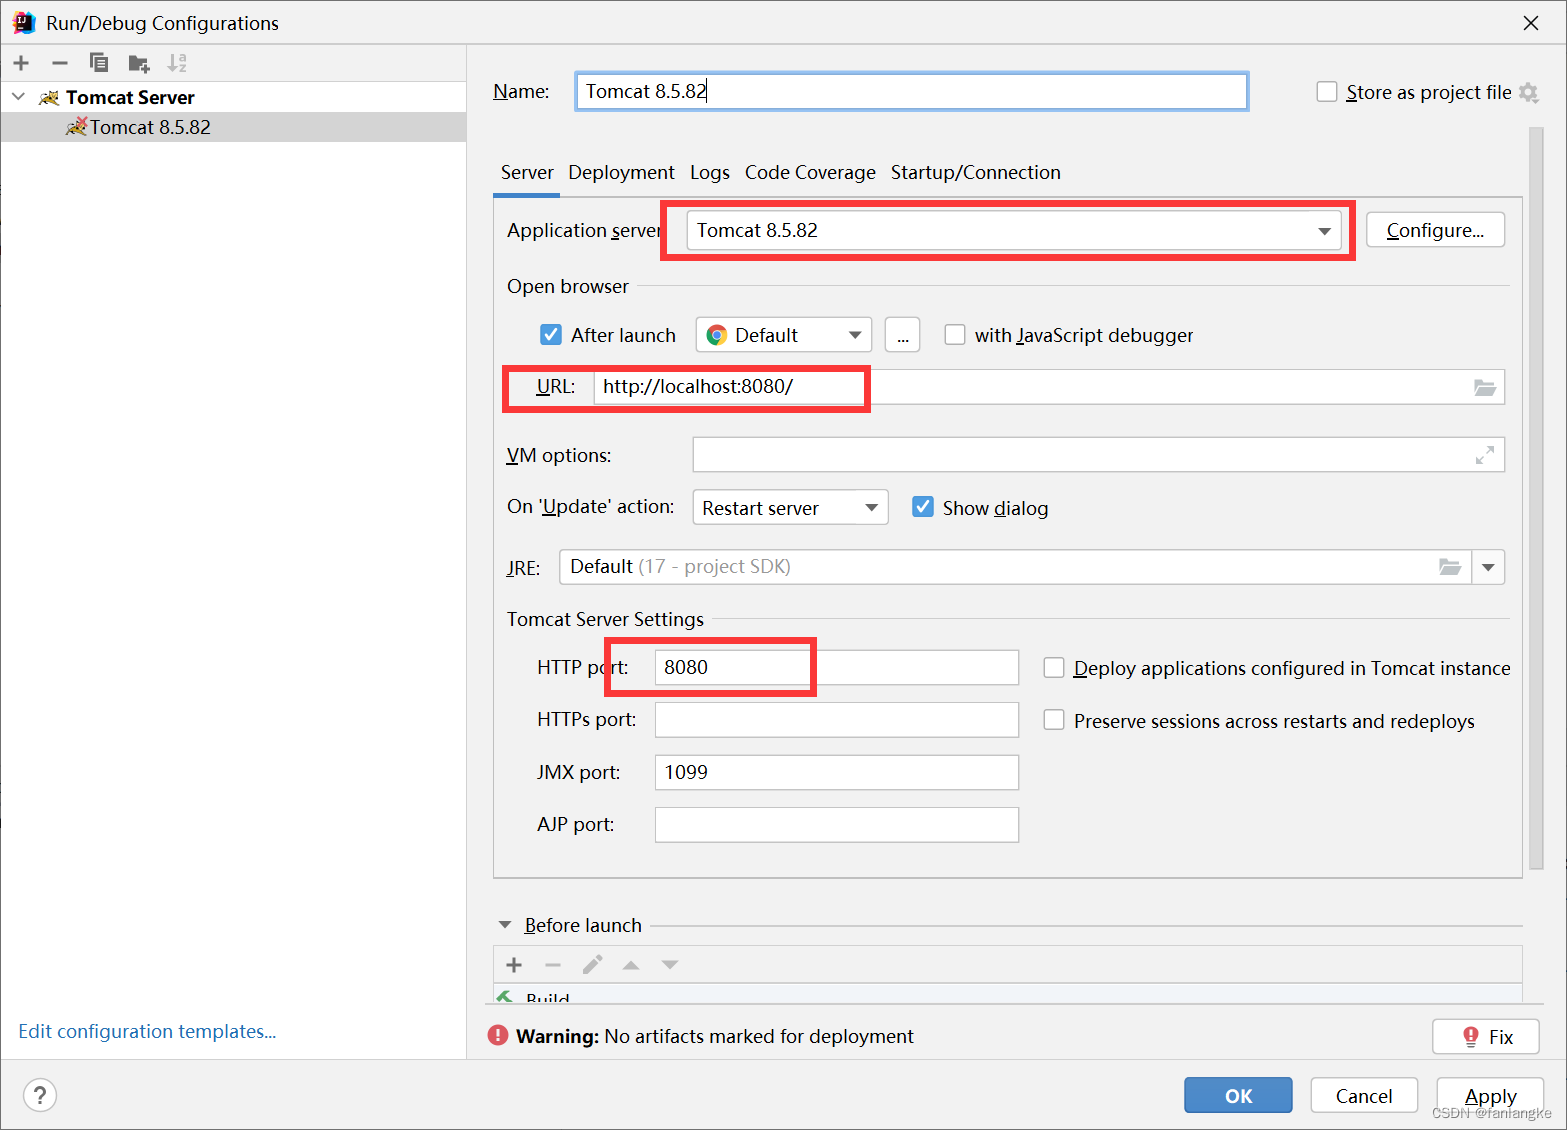This screenshot has height=1130, width=1567.
Task: Click the sort configurations alphabetically icon
Action: point(177,63)
